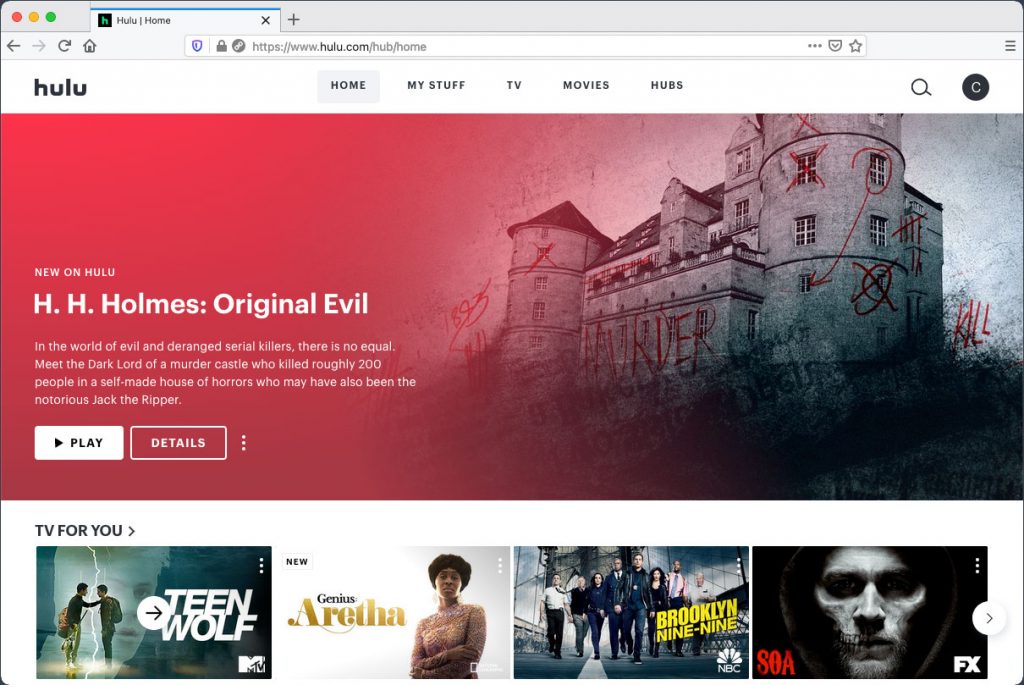The image size is (1024, 685).
Task: Click the Hulu logo
Action: click(x=60, y=87)
